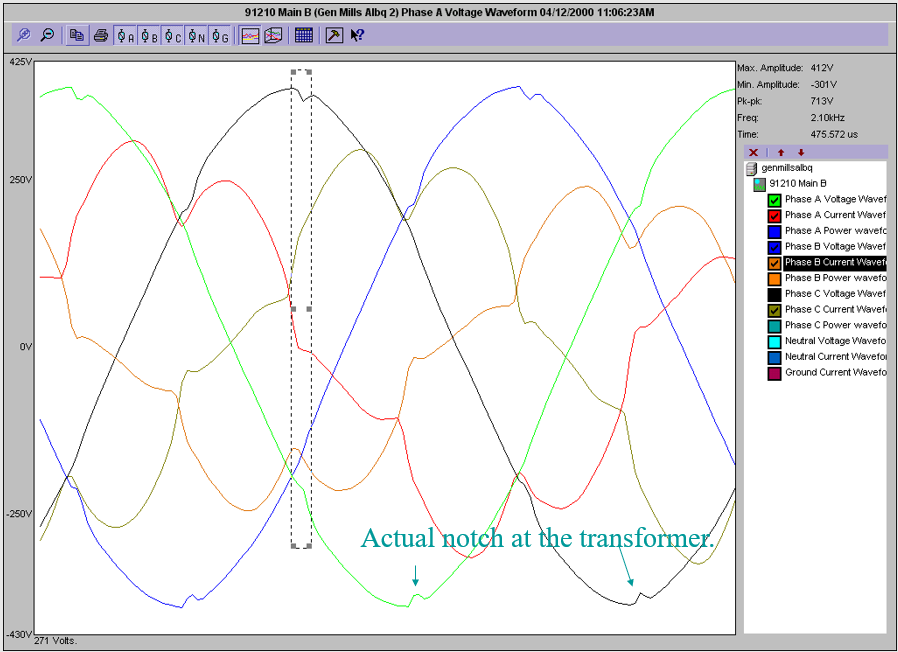
Task: Activate the What's This help pointer
Action: tap(357, 35)
